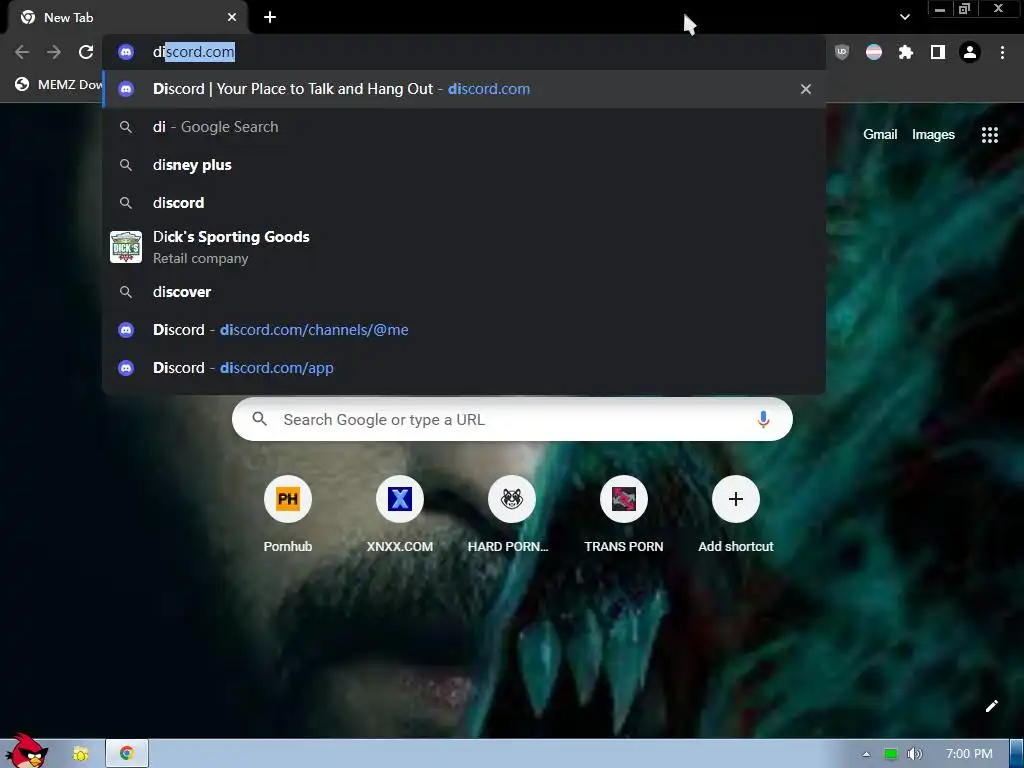Go back with the left arrow button

coord(22,52)
